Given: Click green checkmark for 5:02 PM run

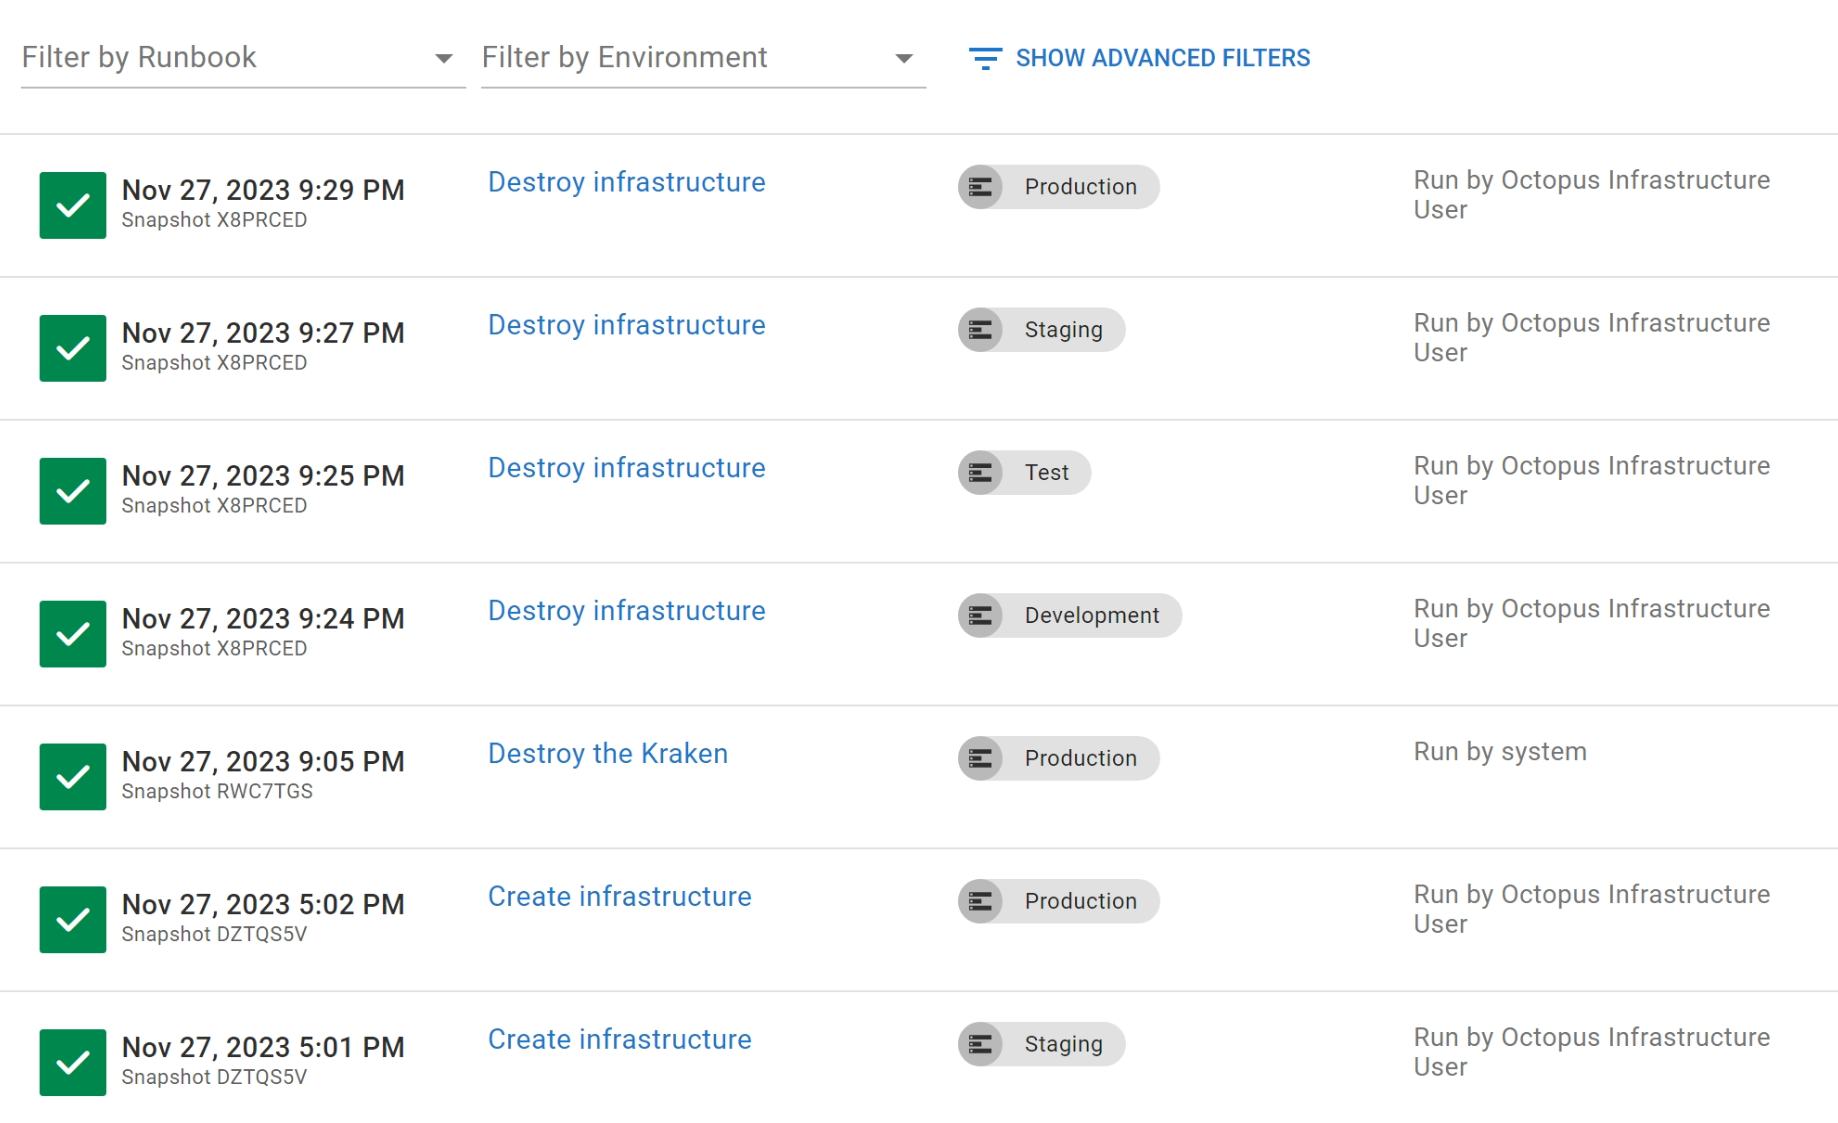Looking at the screenshot, I should [73, 920].
